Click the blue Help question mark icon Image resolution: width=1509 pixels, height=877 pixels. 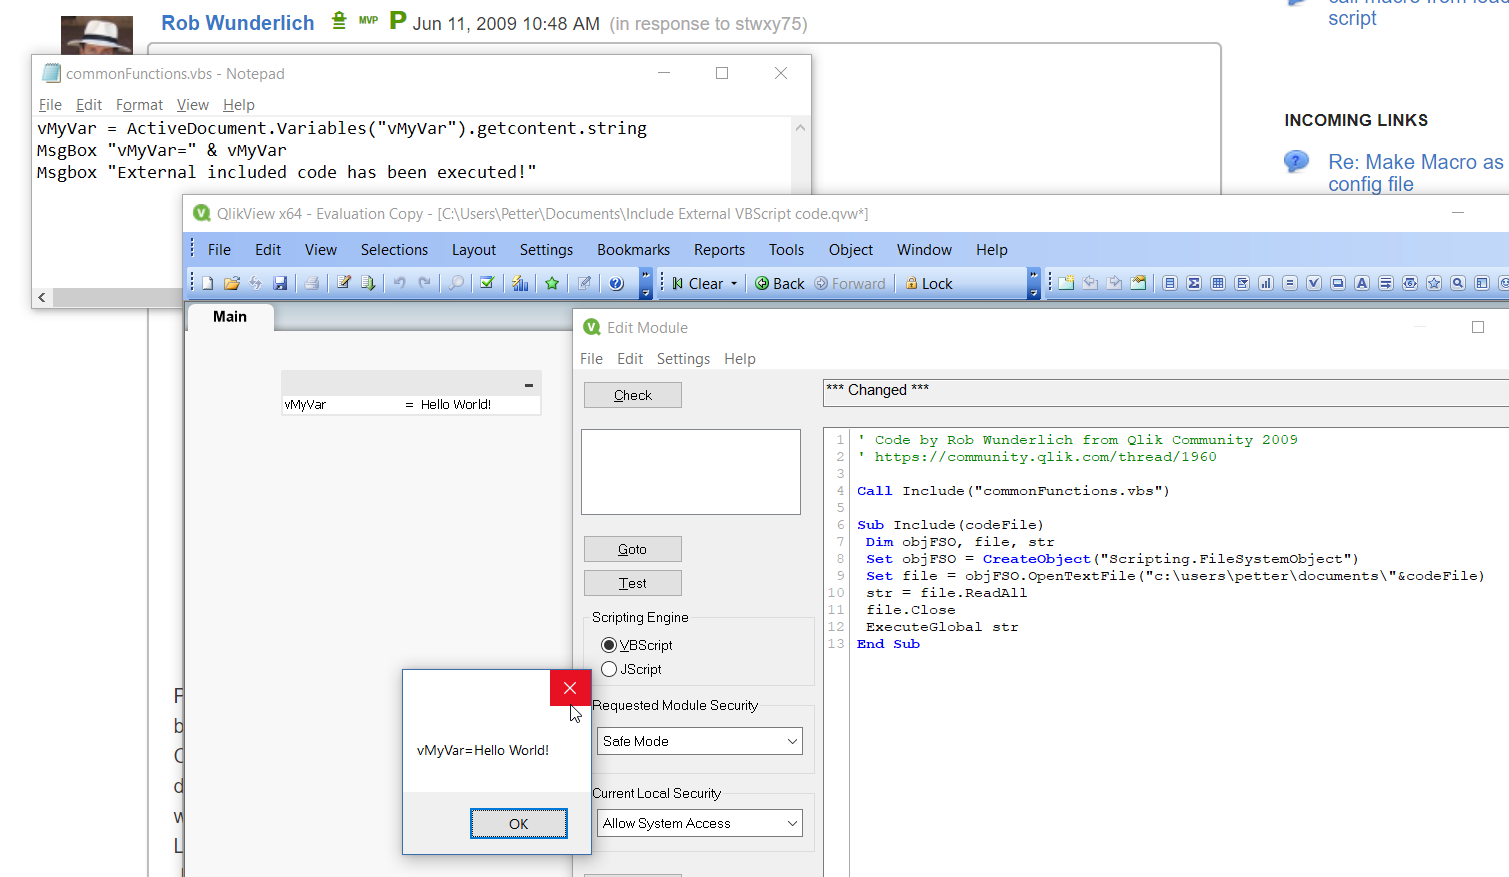616,283
